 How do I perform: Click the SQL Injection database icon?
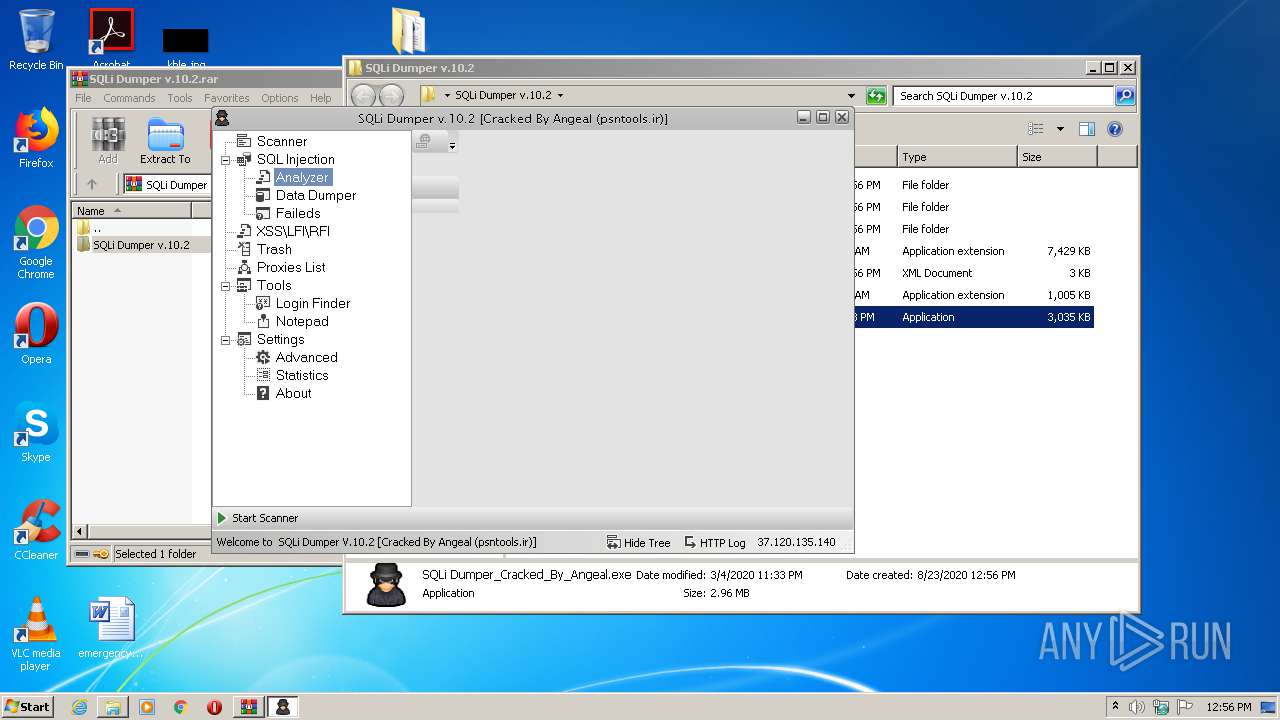pos(244,159)
